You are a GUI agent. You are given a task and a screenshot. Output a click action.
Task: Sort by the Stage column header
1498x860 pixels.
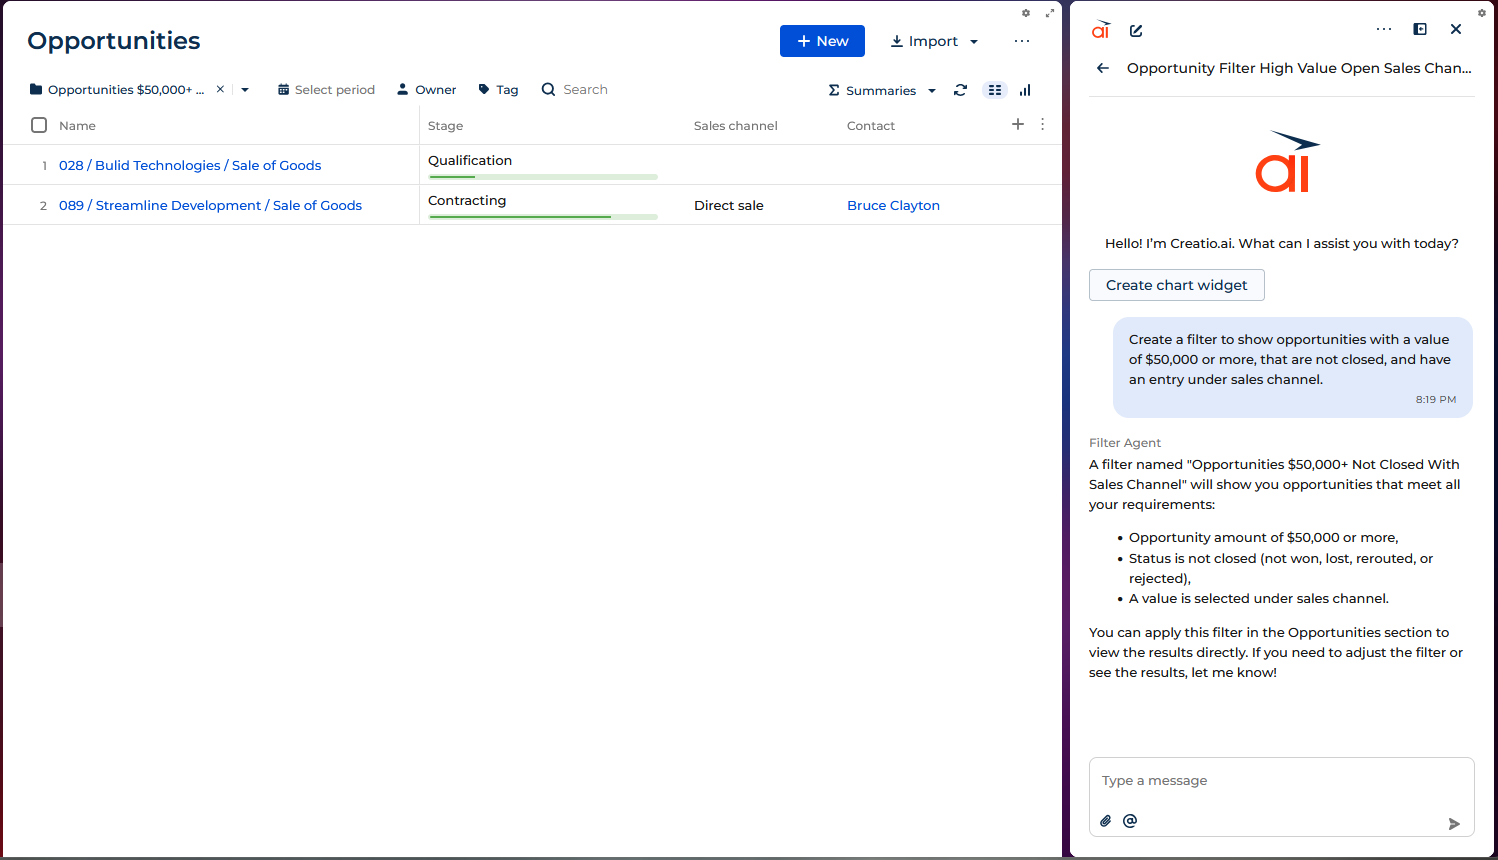tap(445, 125)
